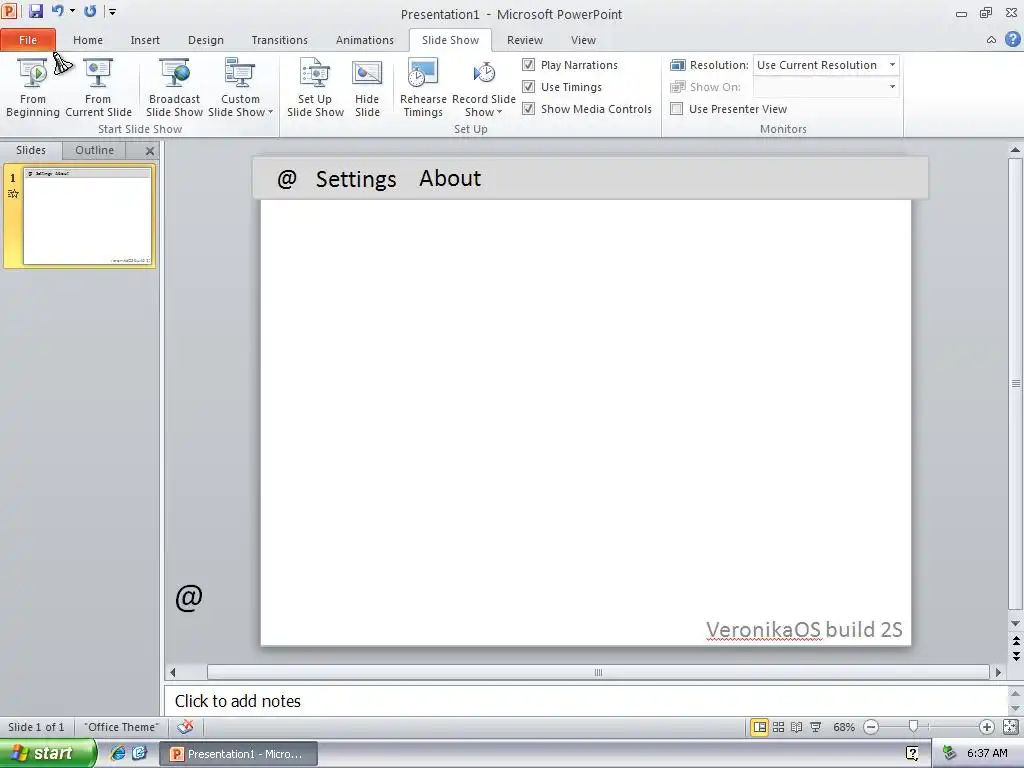Screen dimensions: 1024x768
Task: Switch to Normal view icon
Action: [759, 727]
